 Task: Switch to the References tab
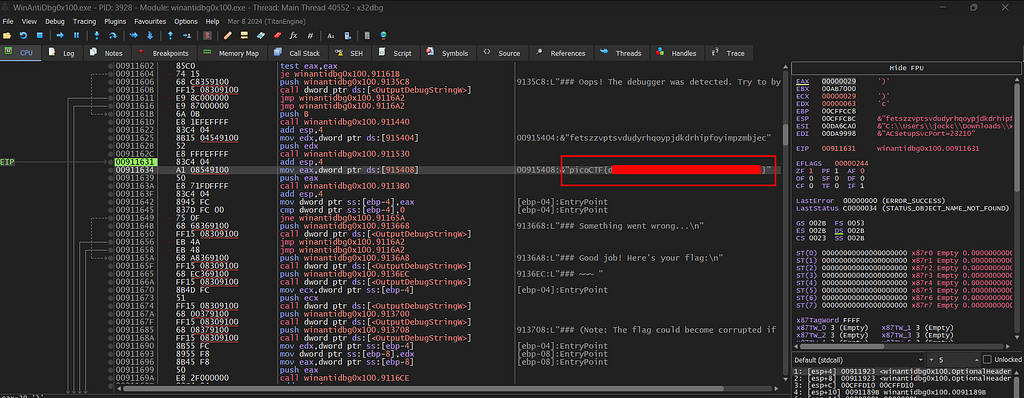[x=561, y=53]
